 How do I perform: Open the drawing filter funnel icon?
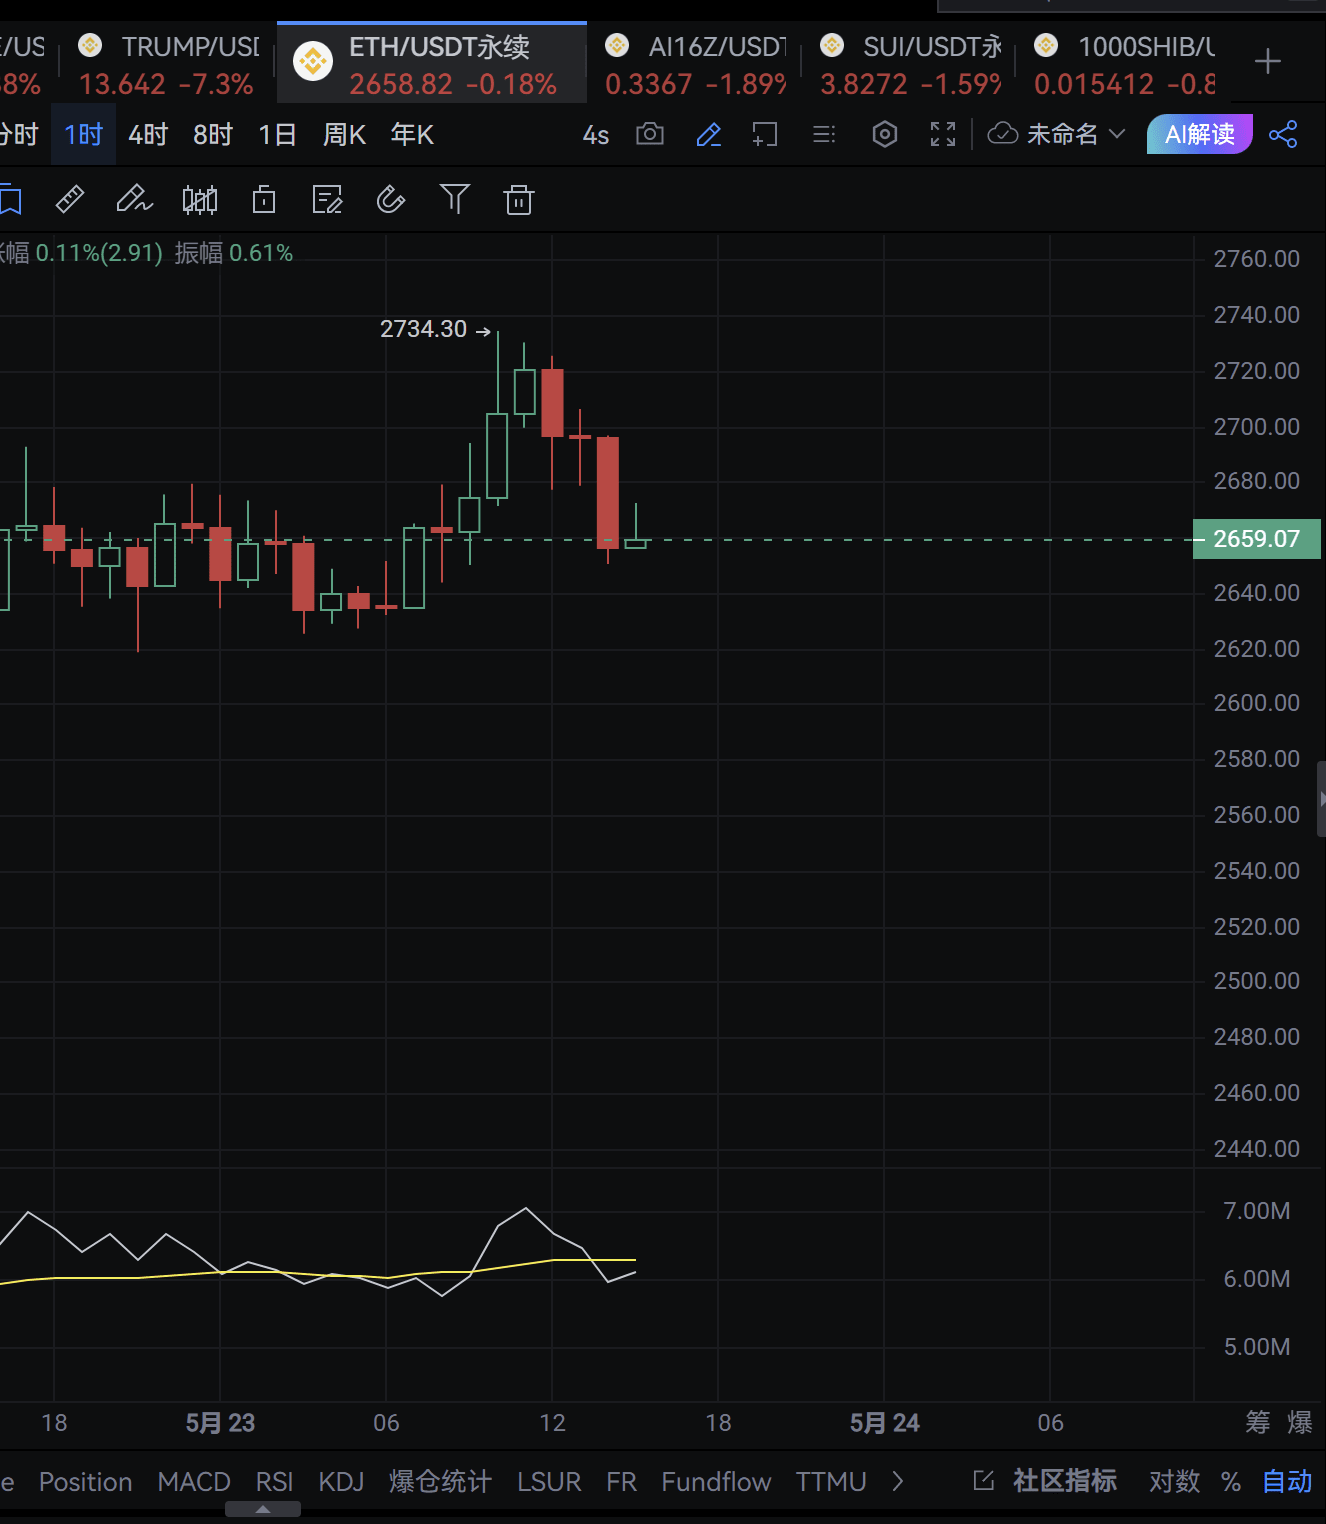tap(455, 199)
